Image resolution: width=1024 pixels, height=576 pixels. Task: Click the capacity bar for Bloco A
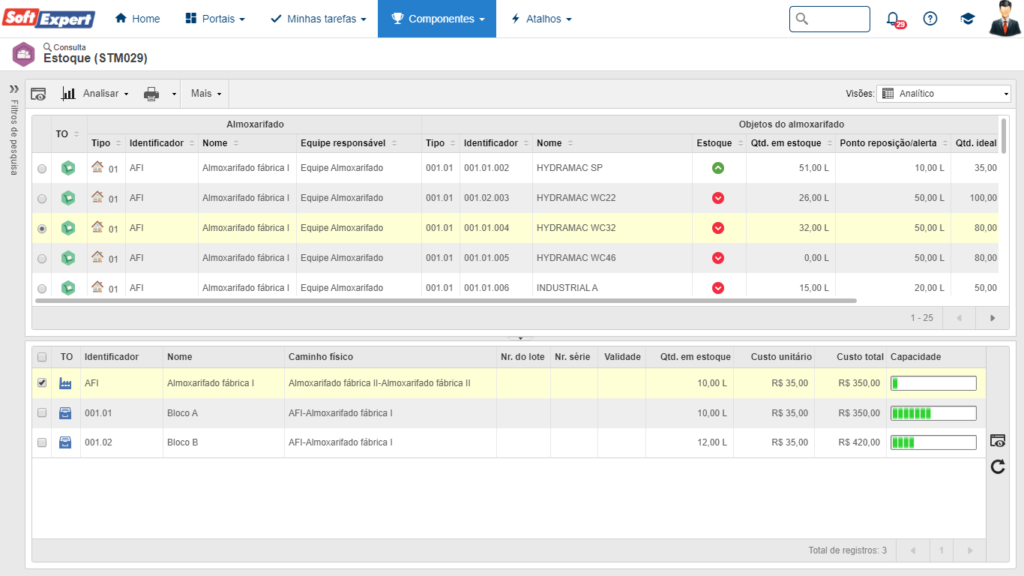point(933,413)
